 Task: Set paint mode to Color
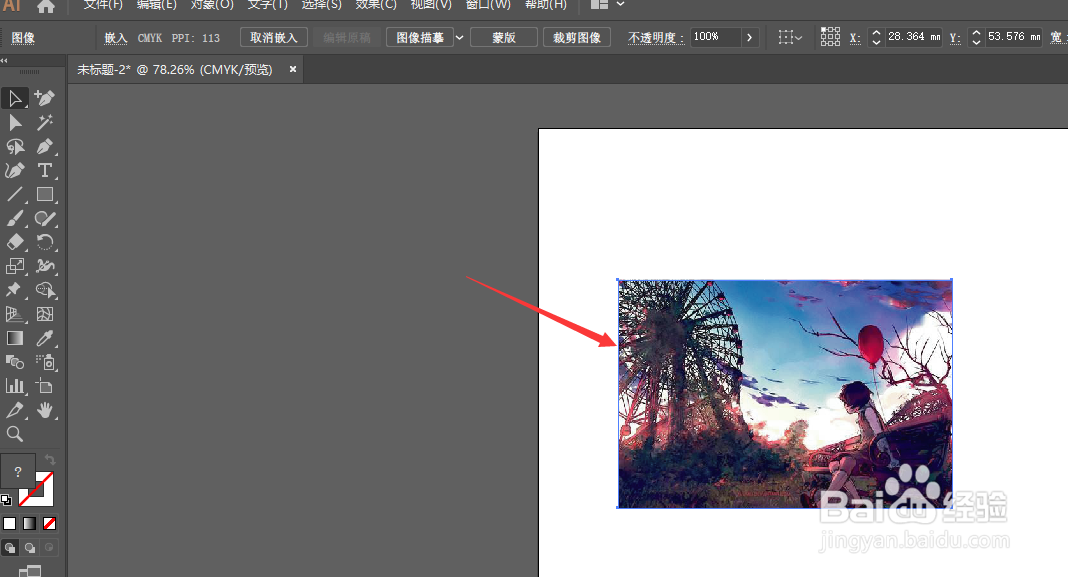click(10, 523)
